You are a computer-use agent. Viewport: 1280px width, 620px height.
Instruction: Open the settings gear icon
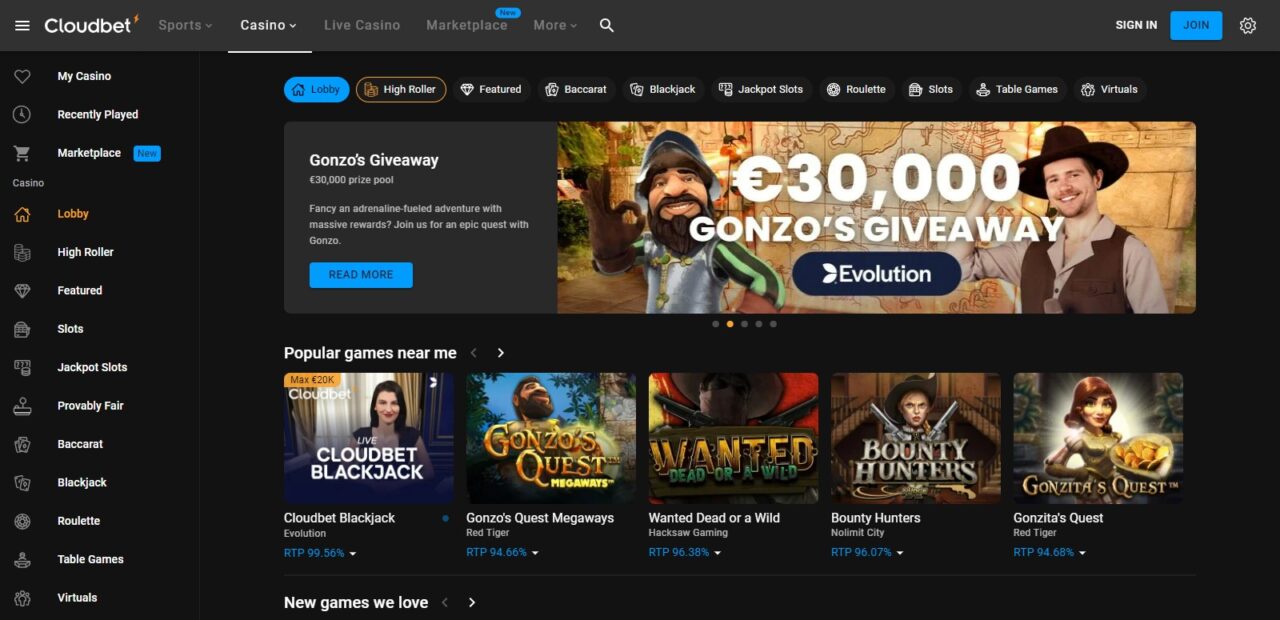(1248, 25)
